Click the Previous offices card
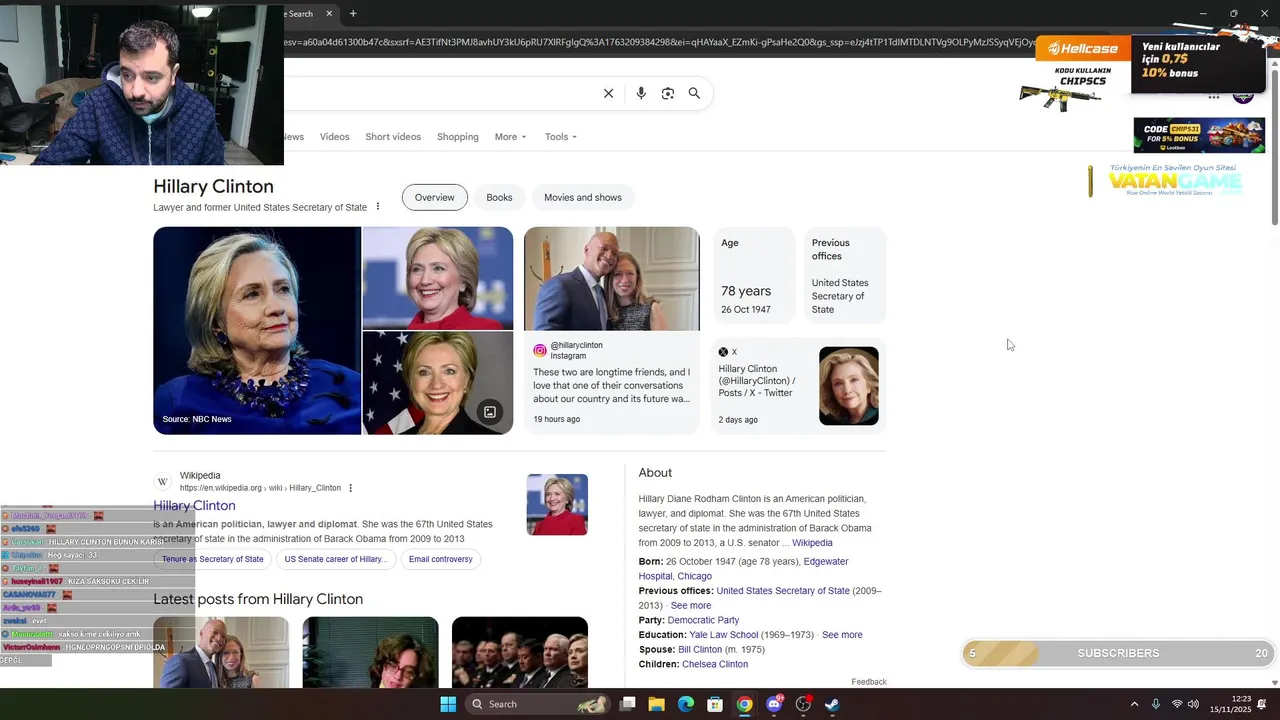1280x720 pixels. (845, 276)
